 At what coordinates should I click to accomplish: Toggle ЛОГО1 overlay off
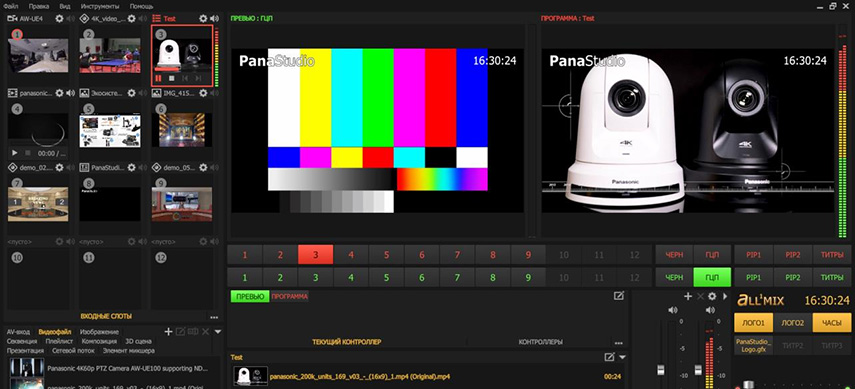click(754, 322)
